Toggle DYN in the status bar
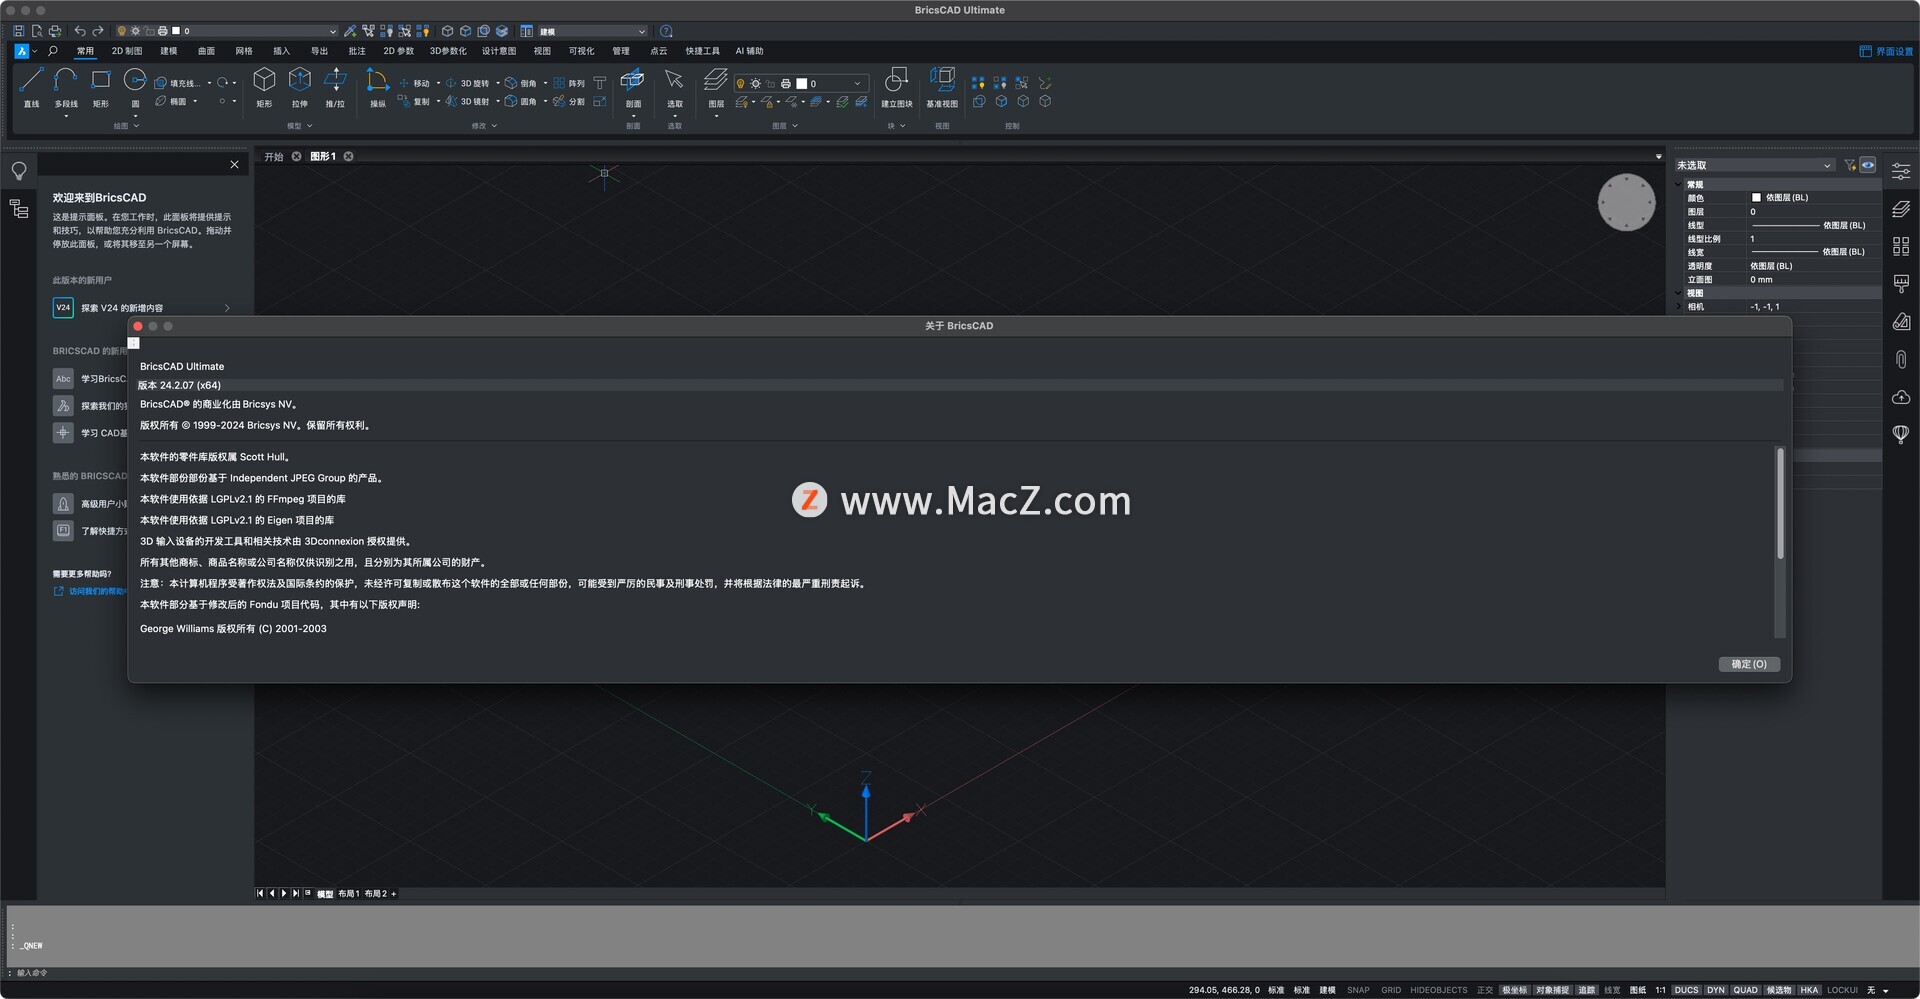The height and width of the screenshot is (999, 1920). [1716, 990]
